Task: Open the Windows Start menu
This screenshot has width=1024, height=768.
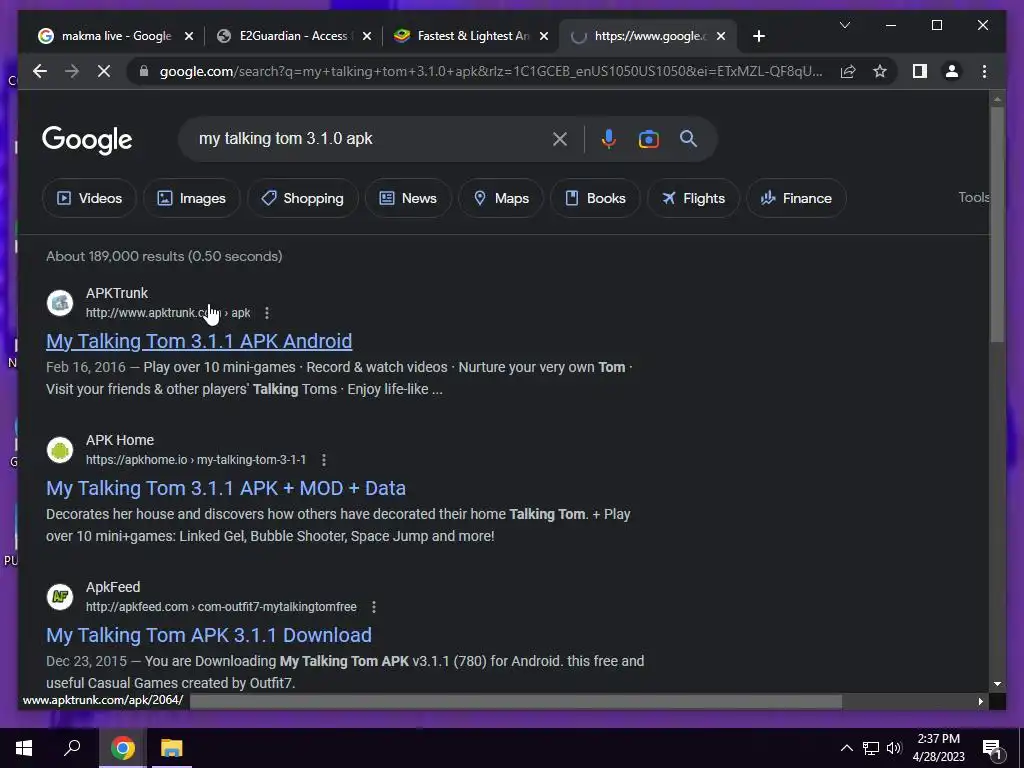Action: pos(24,748)
